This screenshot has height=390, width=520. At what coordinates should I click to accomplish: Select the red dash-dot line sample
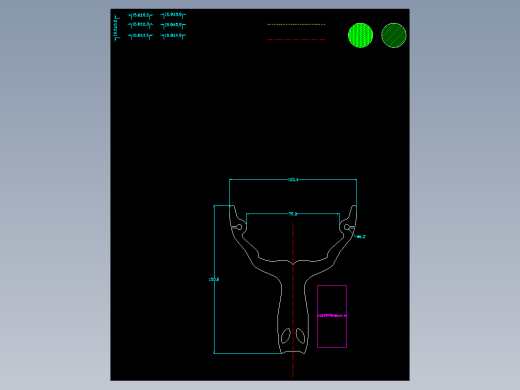coord(296,40)
